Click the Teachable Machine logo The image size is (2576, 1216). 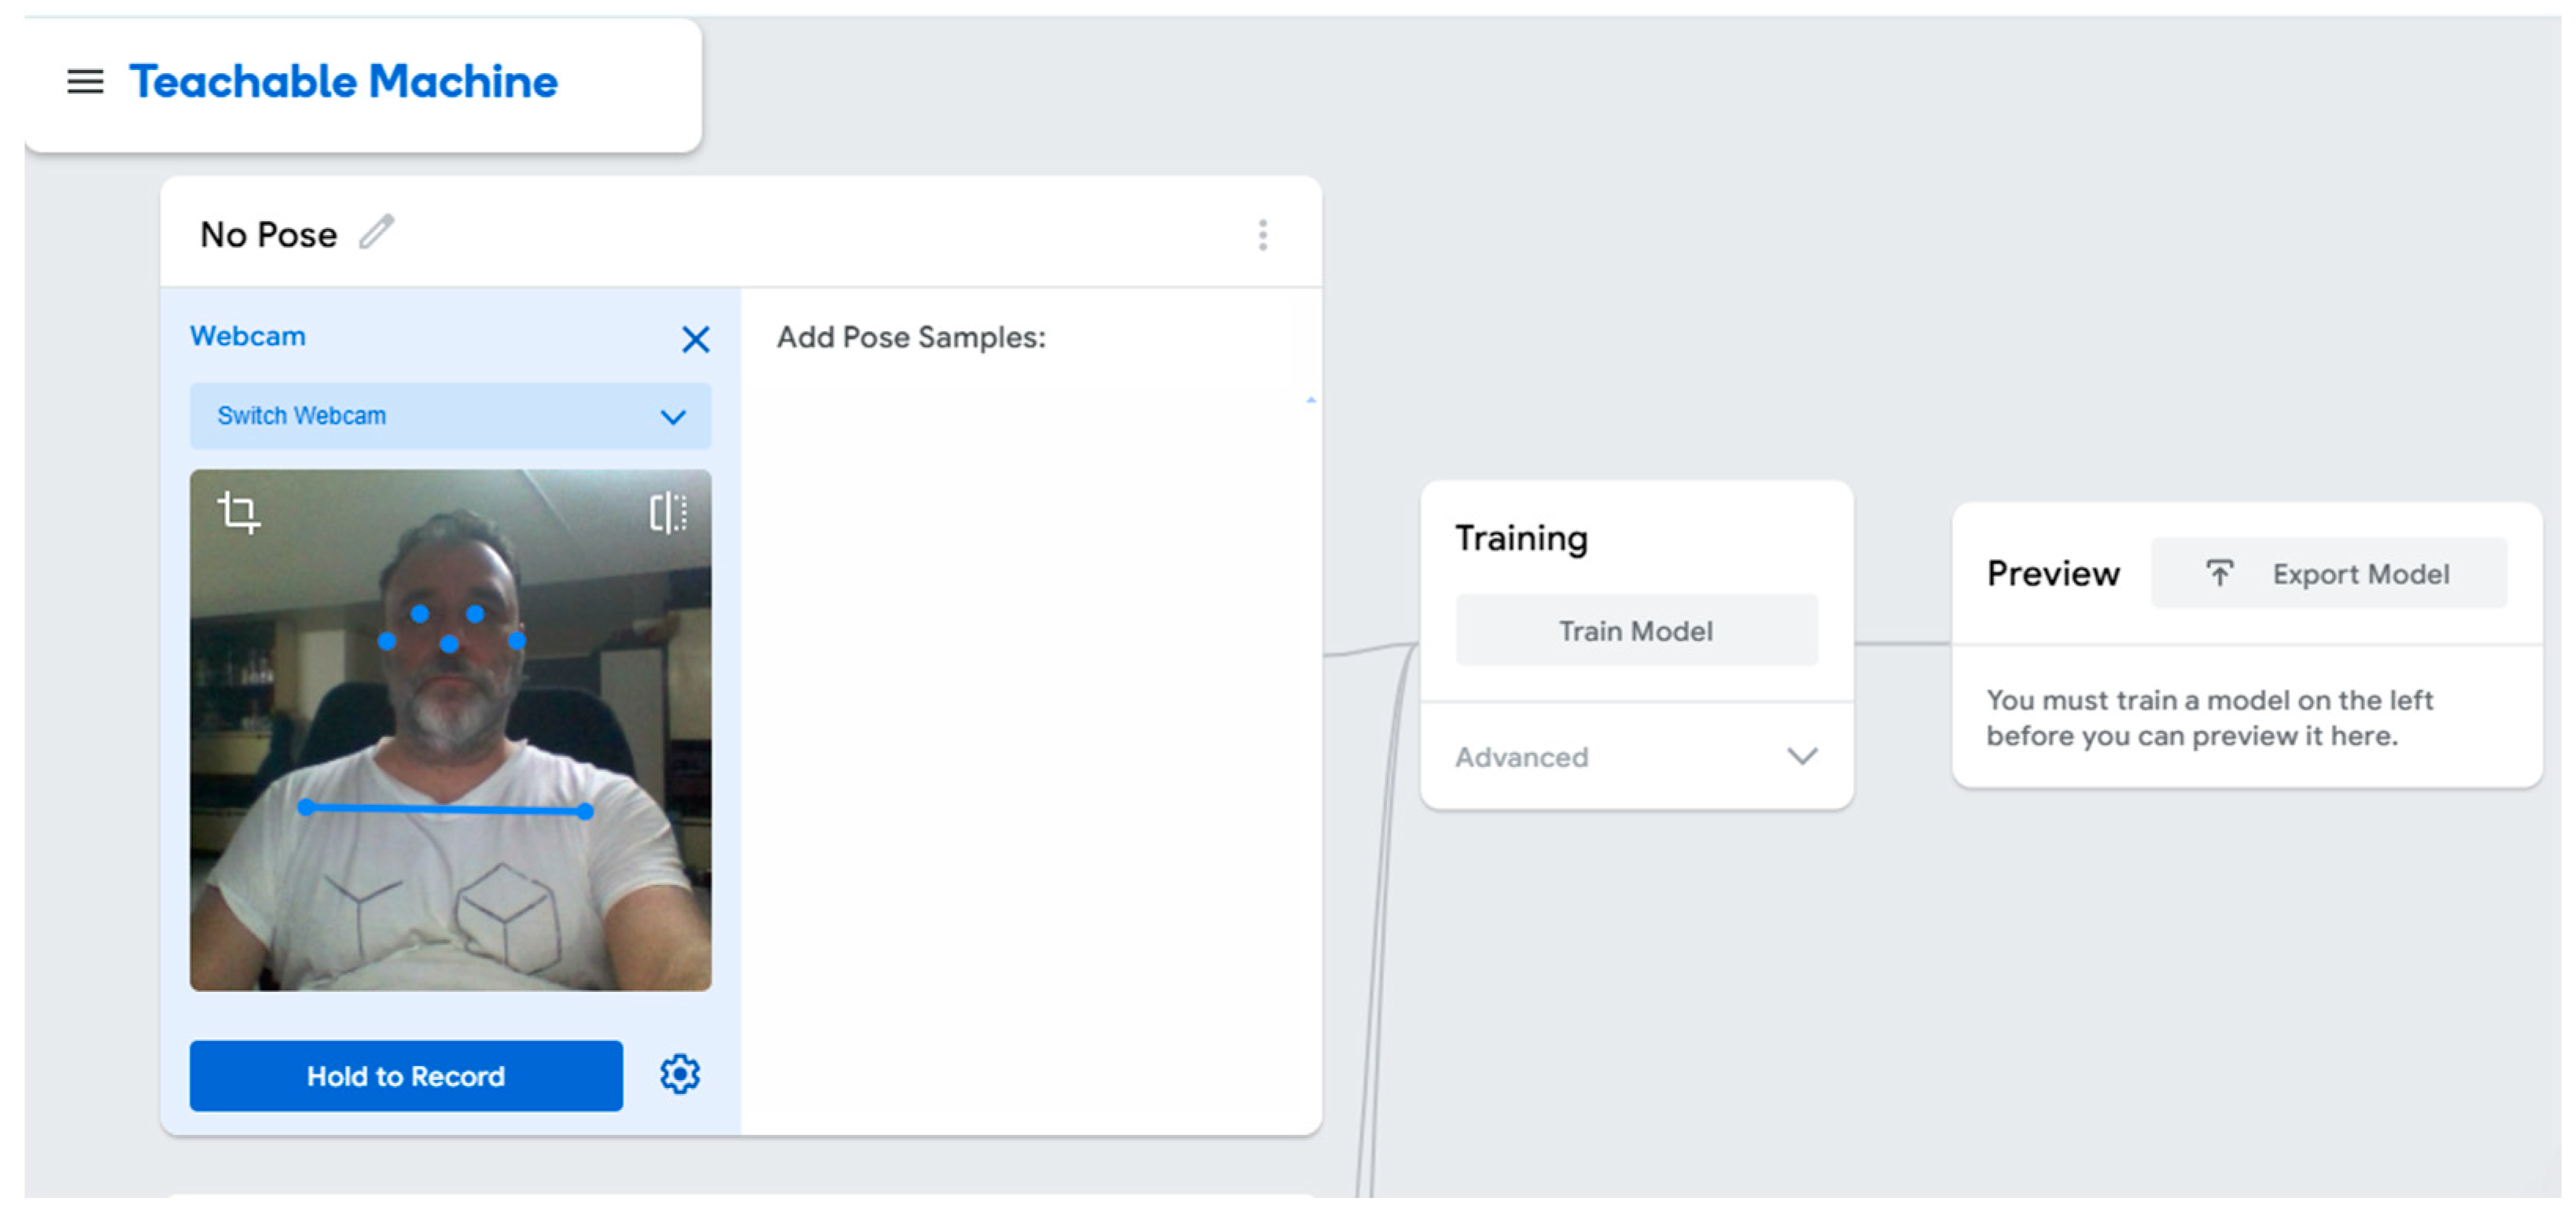click(x=343, y=82)
